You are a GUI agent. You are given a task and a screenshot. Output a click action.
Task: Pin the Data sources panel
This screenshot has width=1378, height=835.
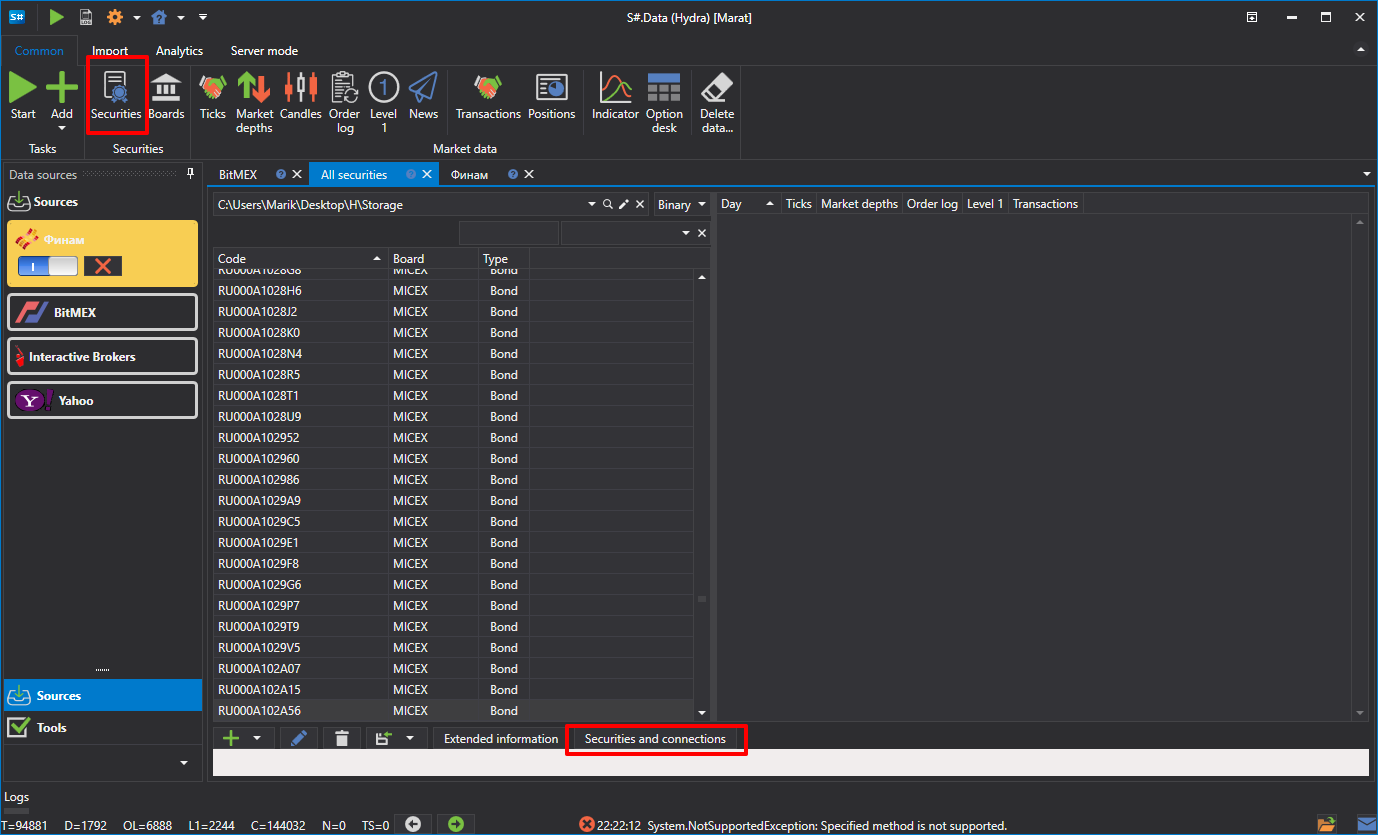tap(191, 174)
